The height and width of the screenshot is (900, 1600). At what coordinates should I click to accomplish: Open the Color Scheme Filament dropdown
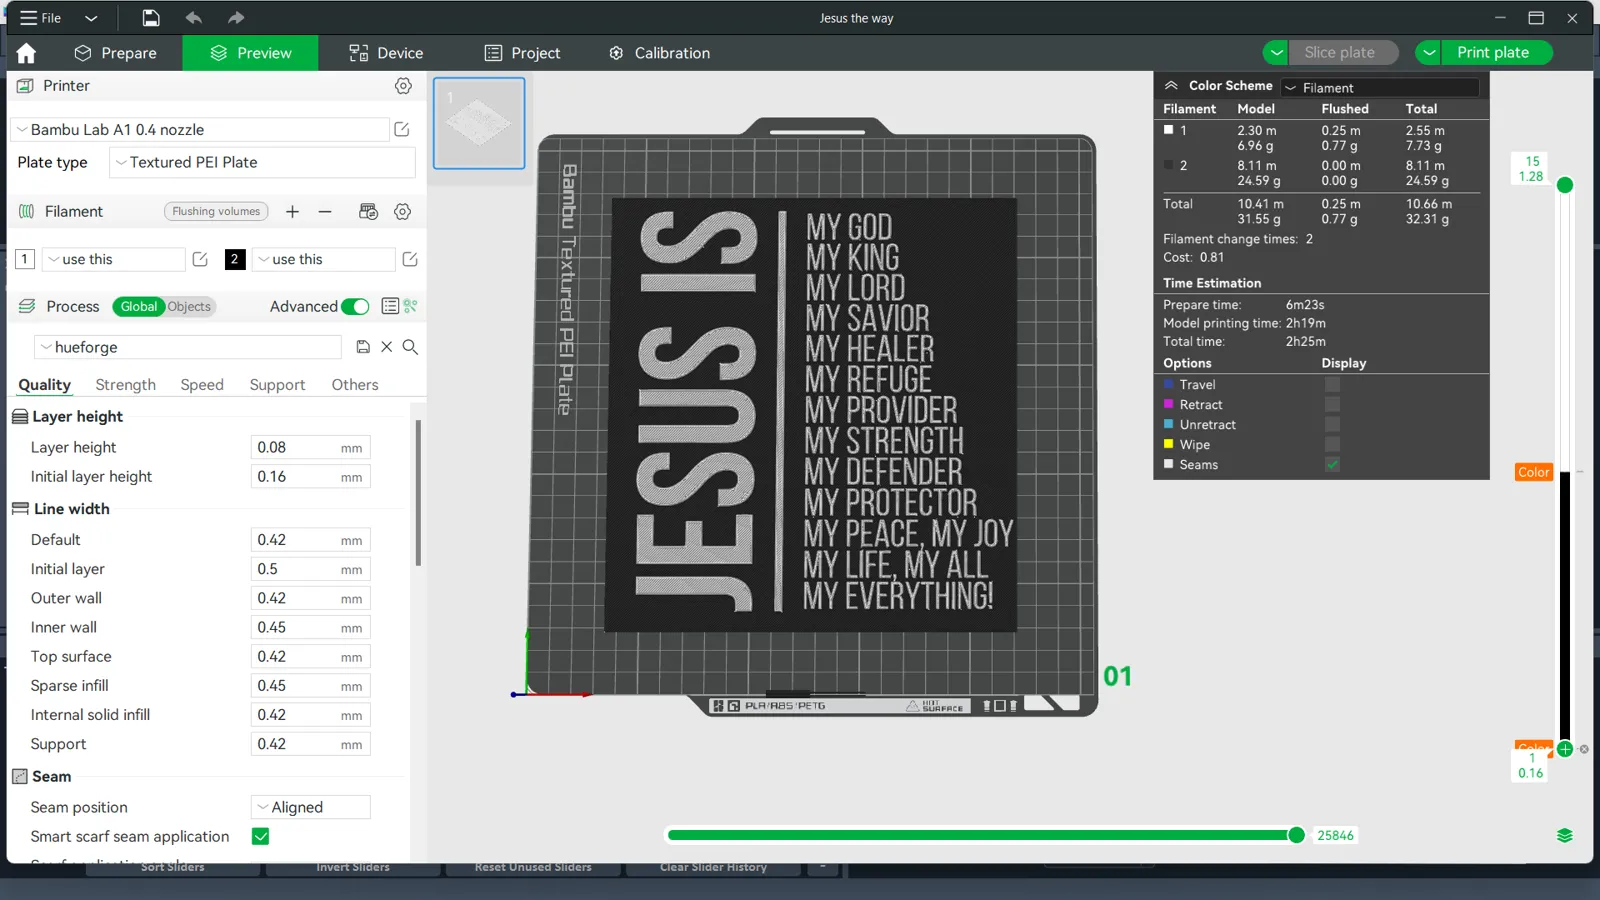tap(1380, 88)
